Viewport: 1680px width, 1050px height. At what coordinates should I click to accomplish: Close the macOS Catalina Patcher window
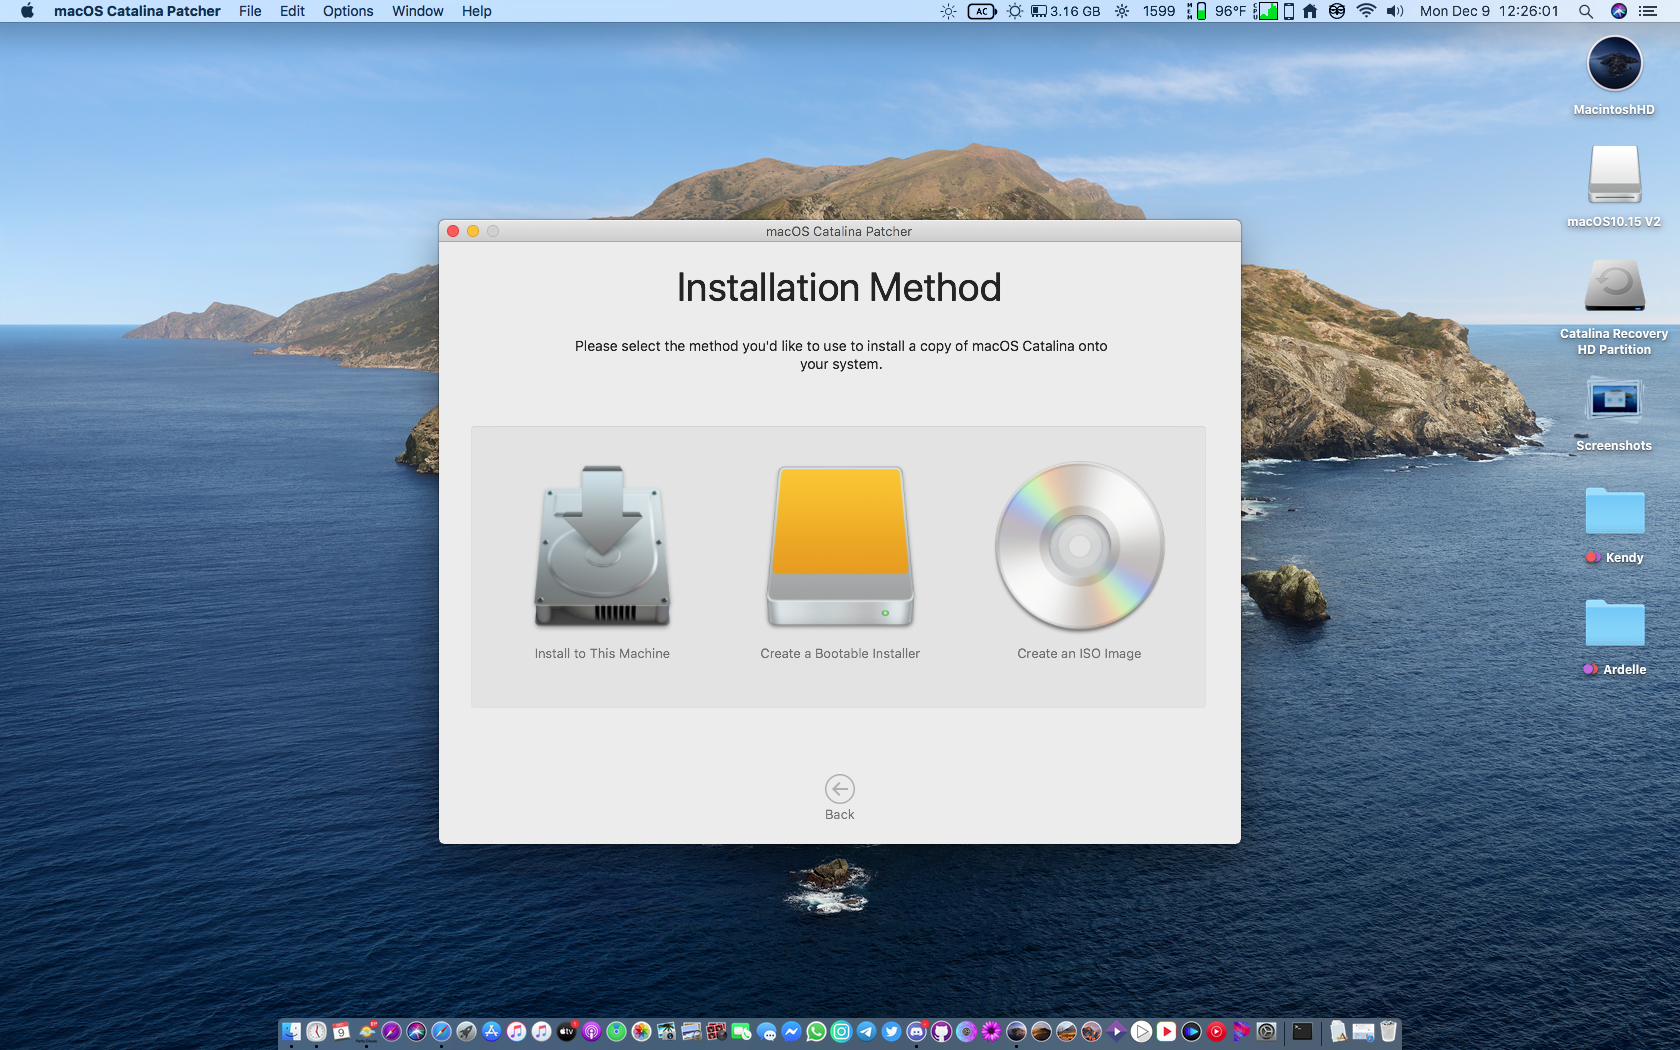453,231
